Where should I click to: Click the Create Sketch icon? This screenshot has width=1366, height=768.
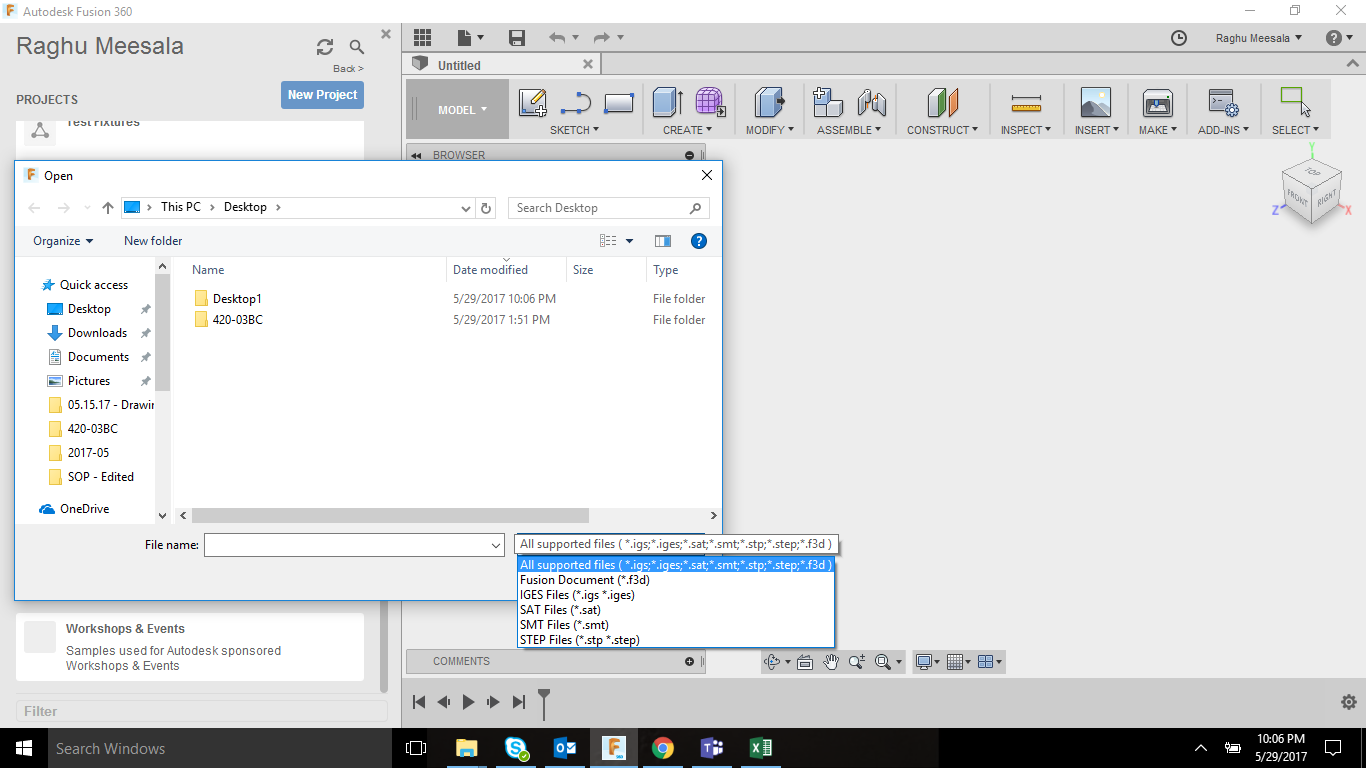533,102
